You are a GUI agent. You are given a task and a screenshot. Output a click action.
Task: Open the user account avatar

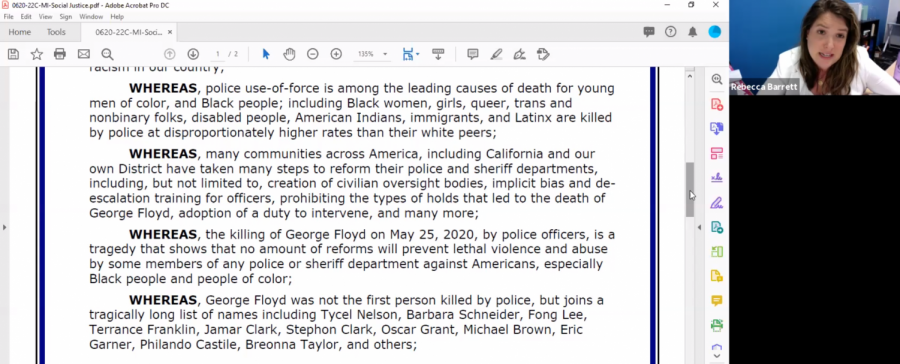pyautogui.click(x=715, y=32)
